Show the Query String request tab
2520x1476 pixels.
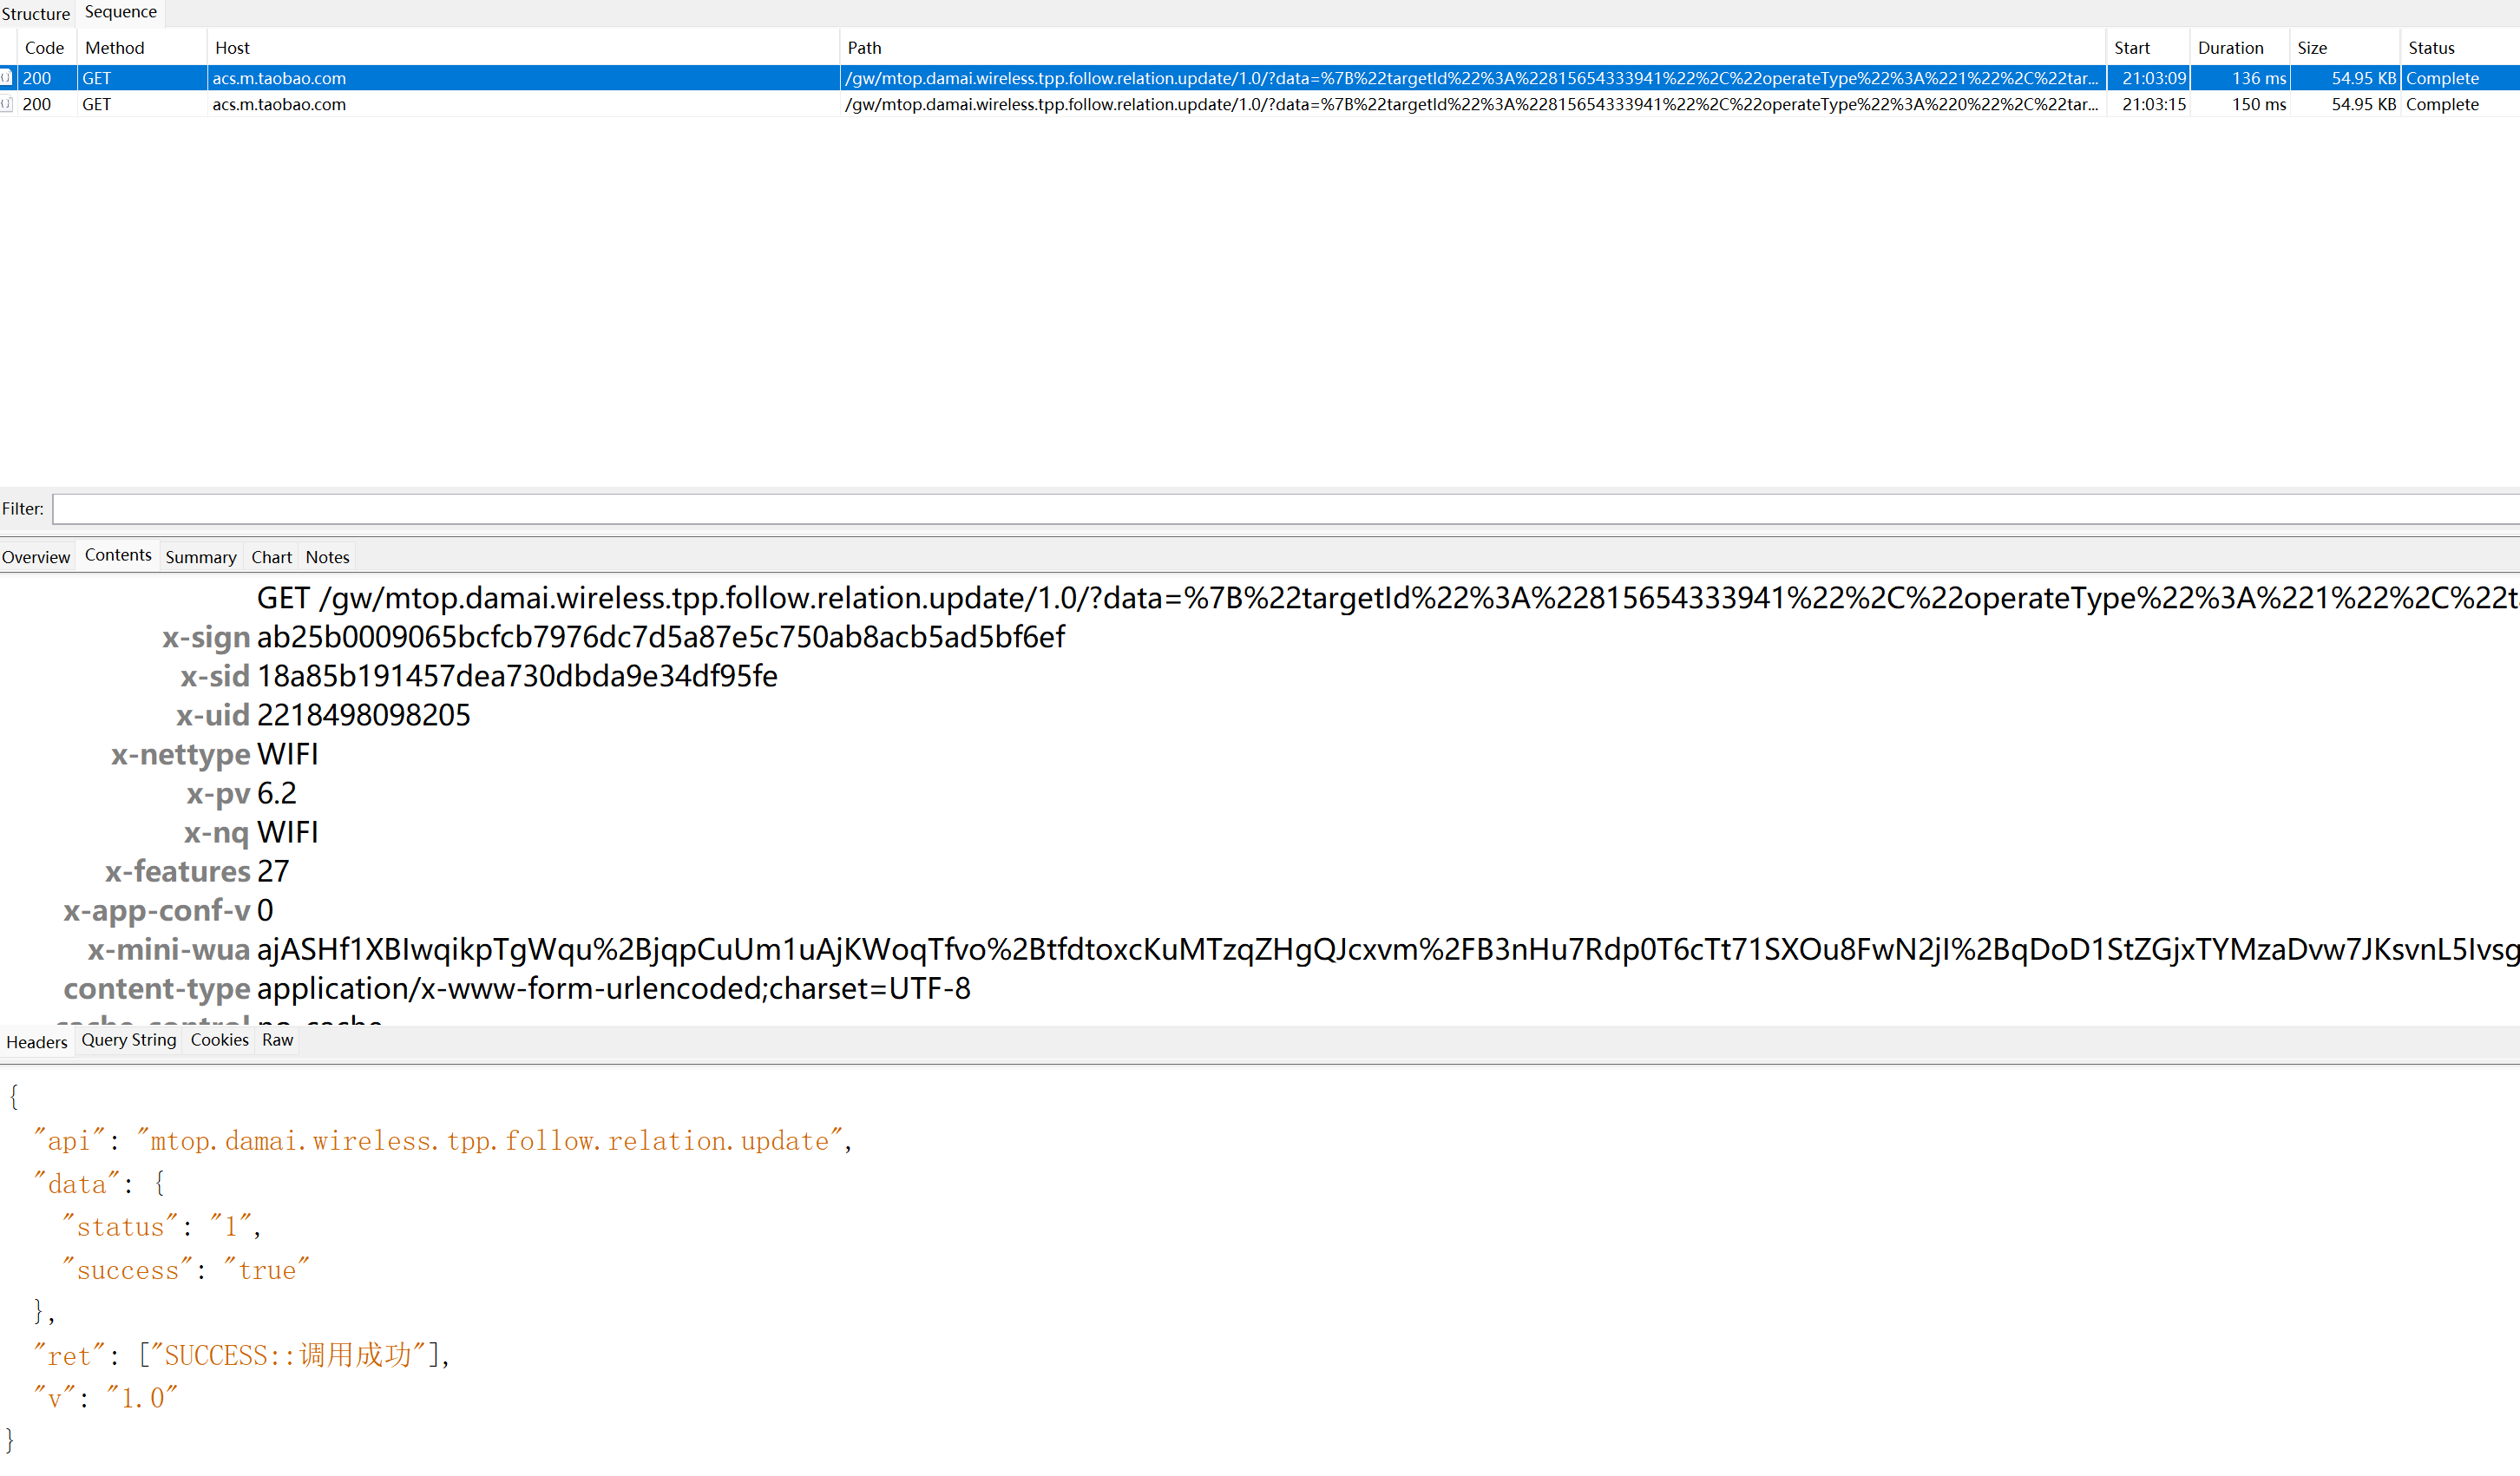pos(128,1040)
